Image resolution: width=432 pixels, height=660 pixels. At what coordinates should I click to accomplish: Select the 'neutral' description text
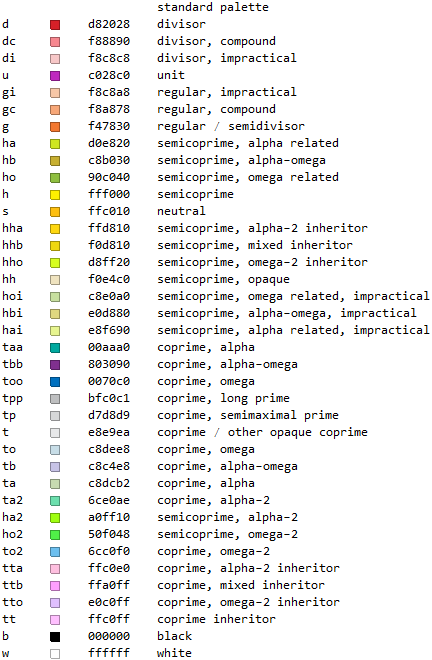click(x=181, y=211)
